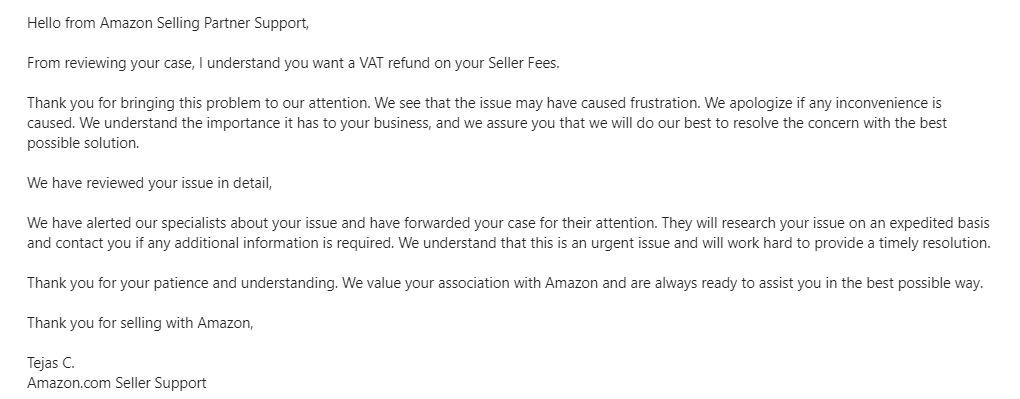This screenshot has height=399, width=1020.
Task: Click the line 'Thank you for selling with Amazon'
Action: [x=141, y=323]
